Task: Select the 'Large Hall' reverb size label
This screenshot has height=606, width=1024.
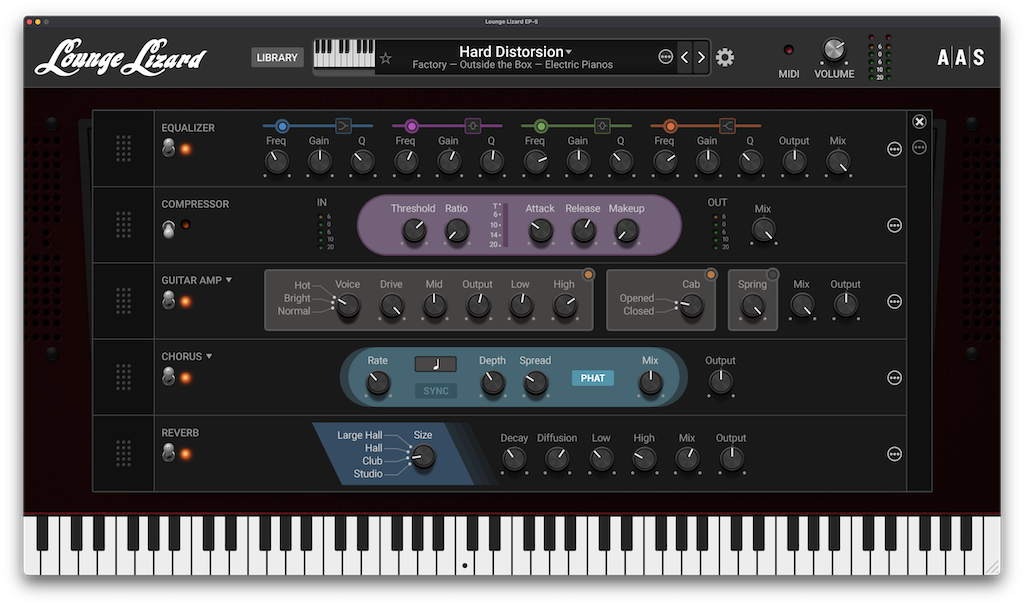Action: [359, 435]
